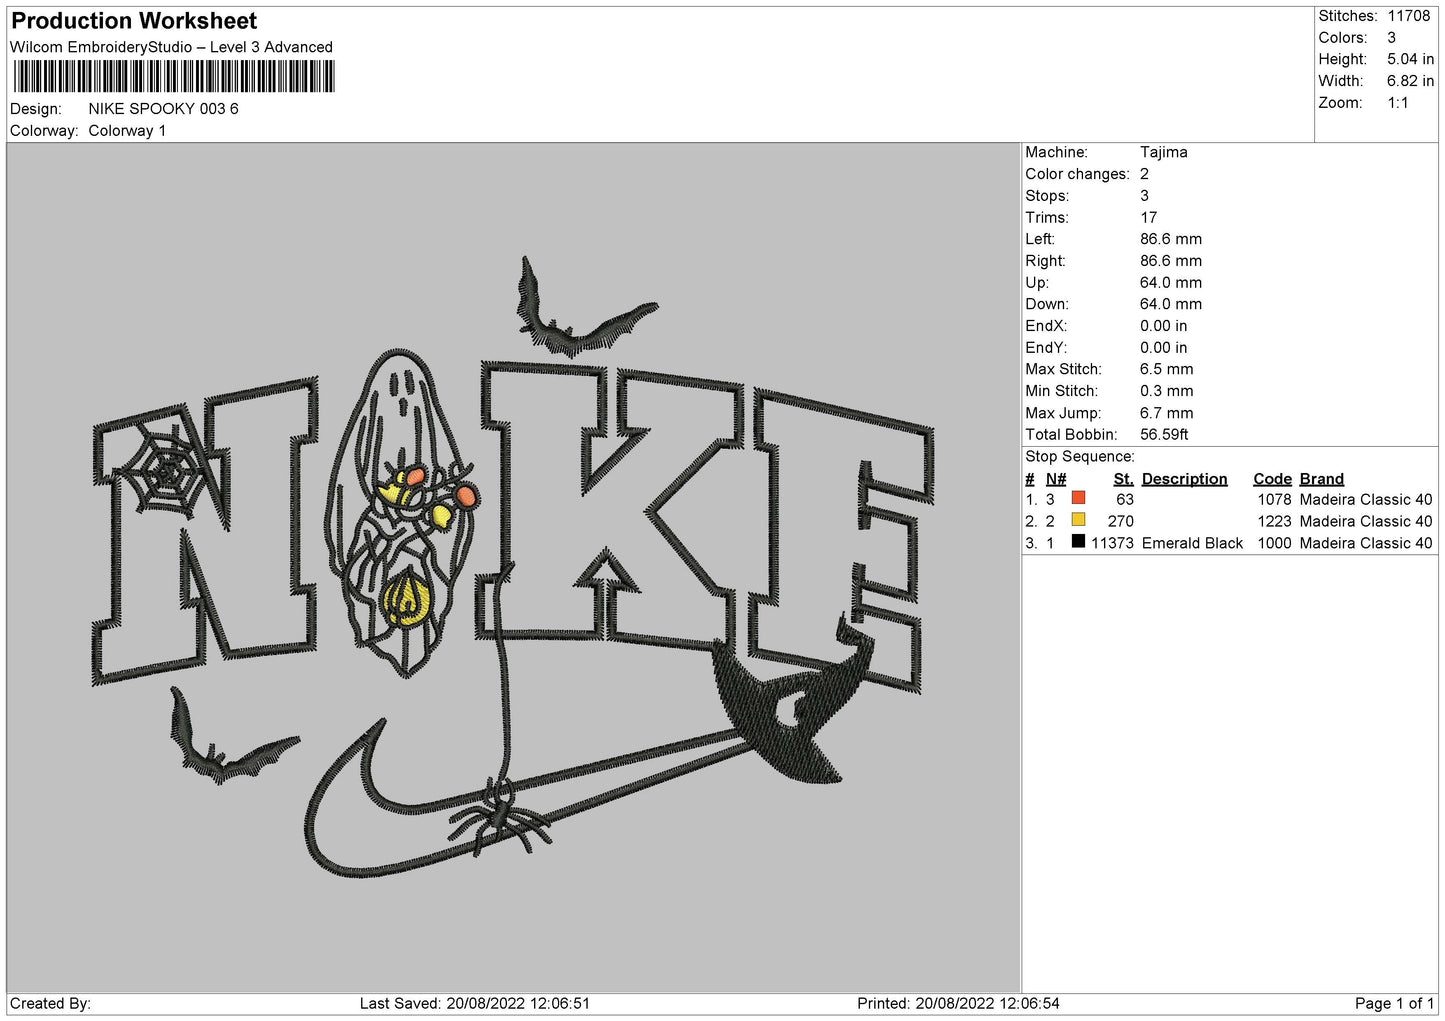Click the barcode under the worksheet title
Screen dimensions: 1445x1021
[x=174, y=77]
